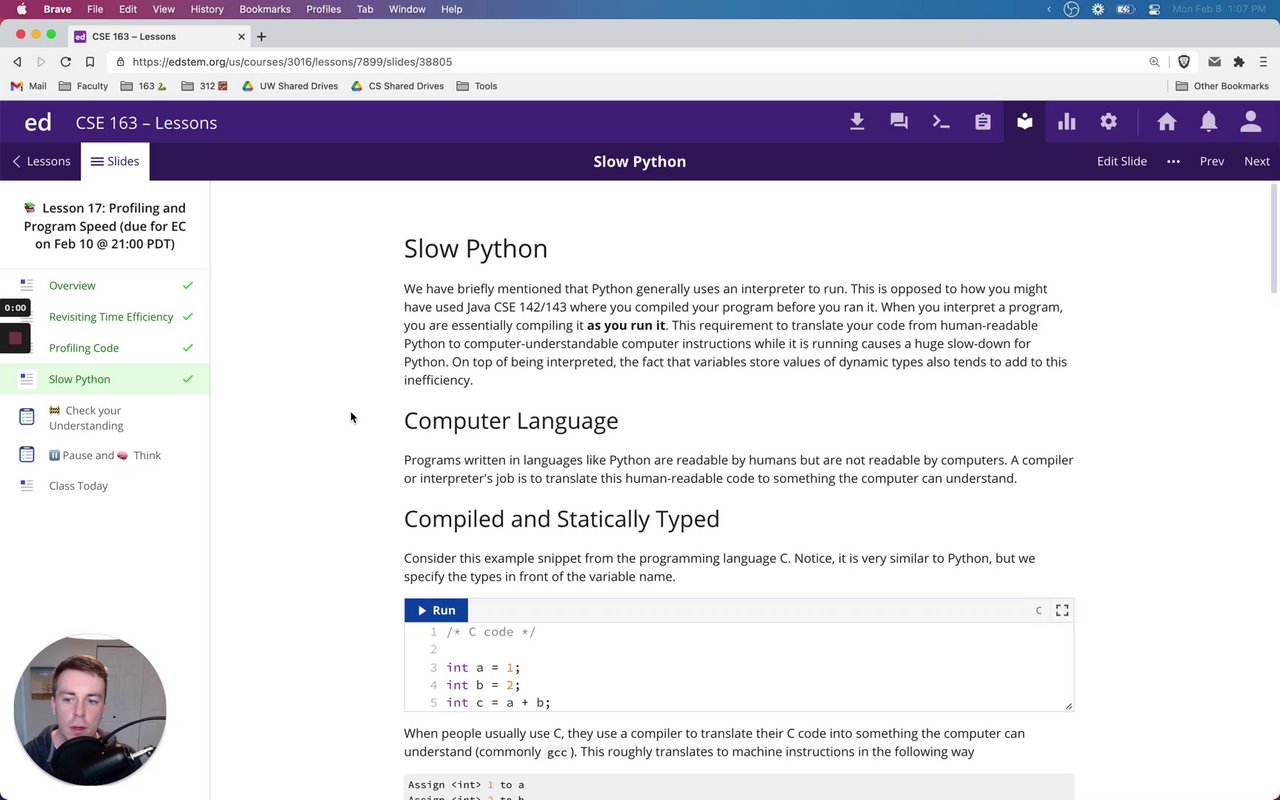Open the assessments clipboard icon
Screen dimensions: 1280x800
tap(983, 122)
